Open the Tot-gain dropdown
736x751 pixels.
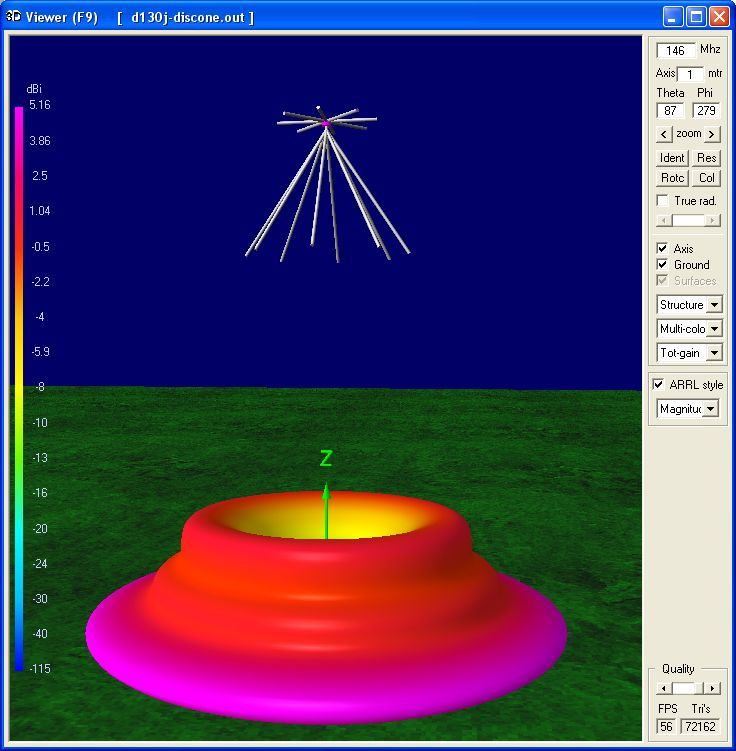pos(714,353)
